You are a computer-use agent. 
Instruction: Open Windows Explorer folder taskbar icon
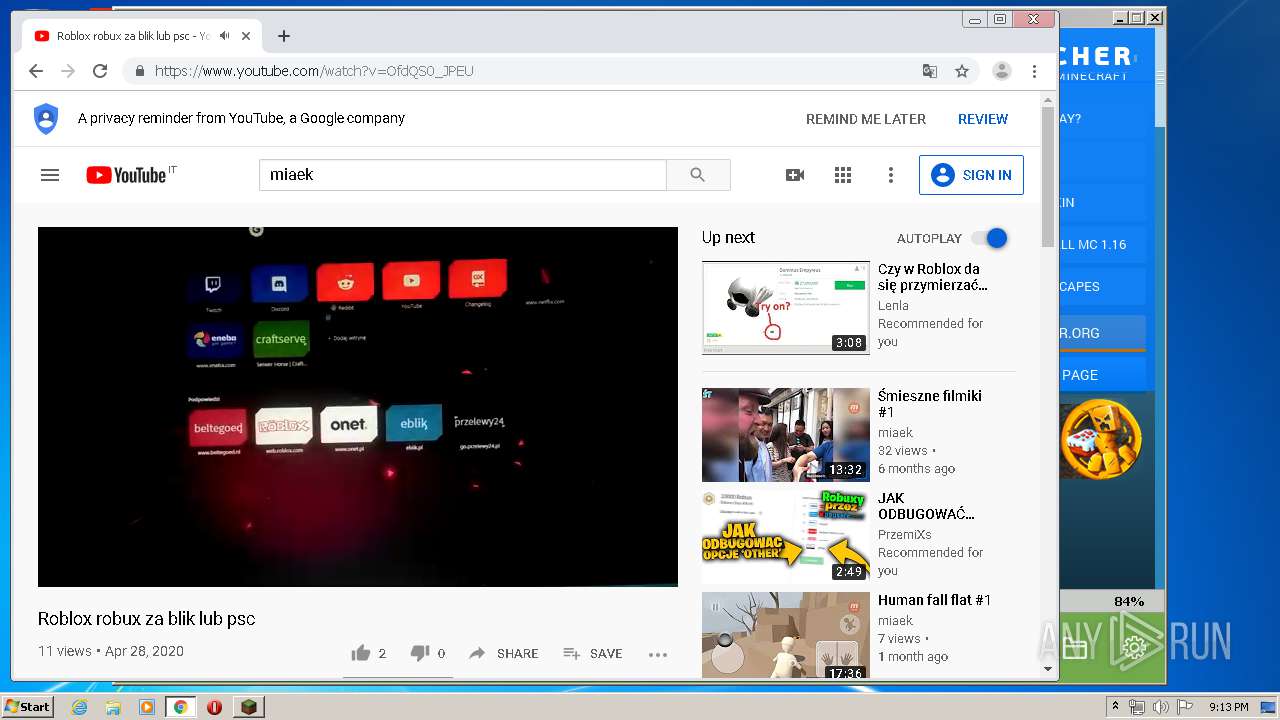113,707
